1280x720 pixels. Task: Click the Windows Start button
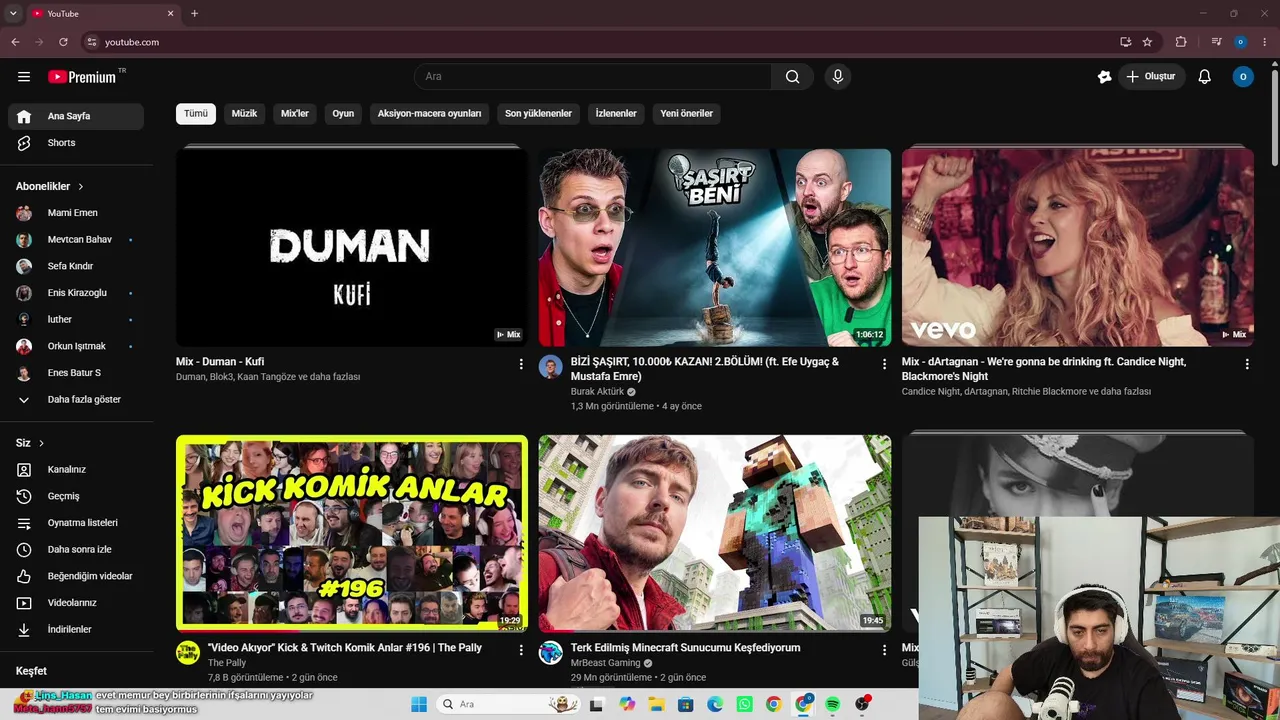tap(419, 705)
